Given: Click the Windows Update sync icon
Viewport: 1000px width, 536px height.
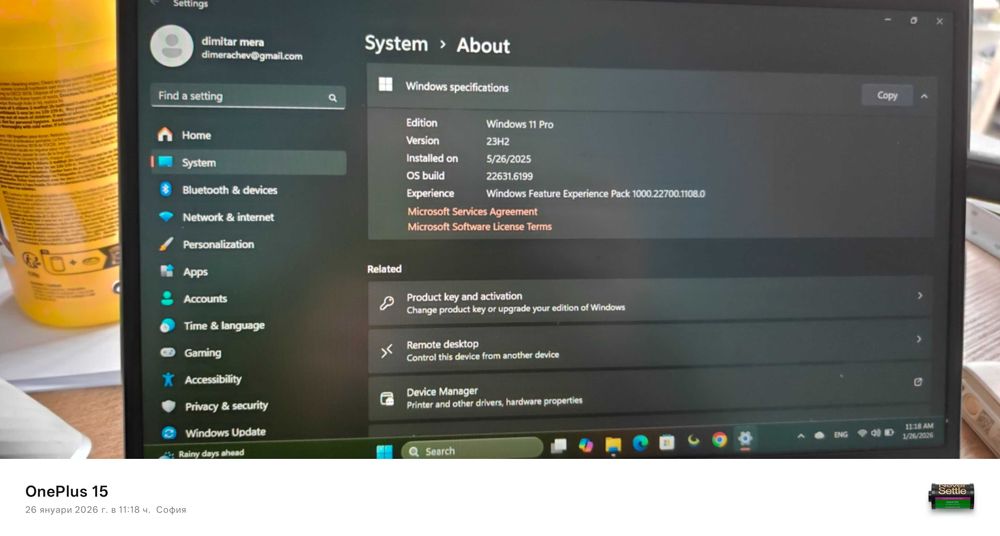Looking at the screenshot, I should (169, 433).
